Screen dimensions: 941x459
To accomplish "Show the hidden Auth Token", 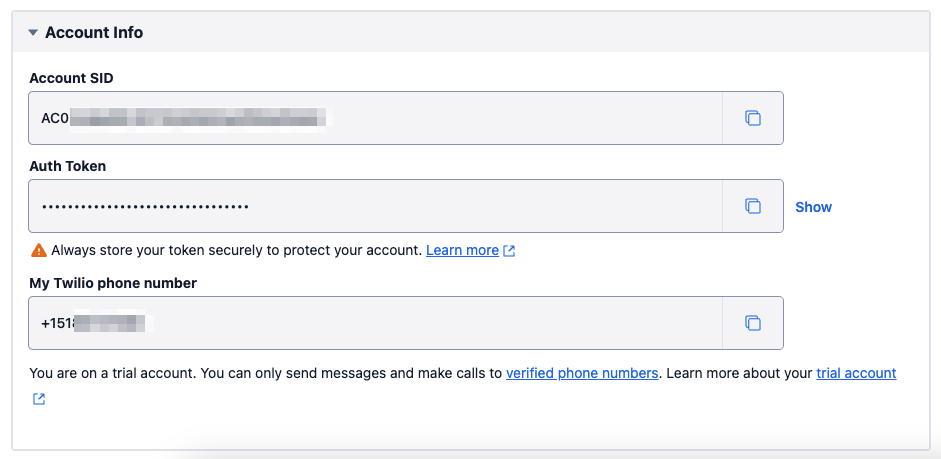I will coord(813,207).
